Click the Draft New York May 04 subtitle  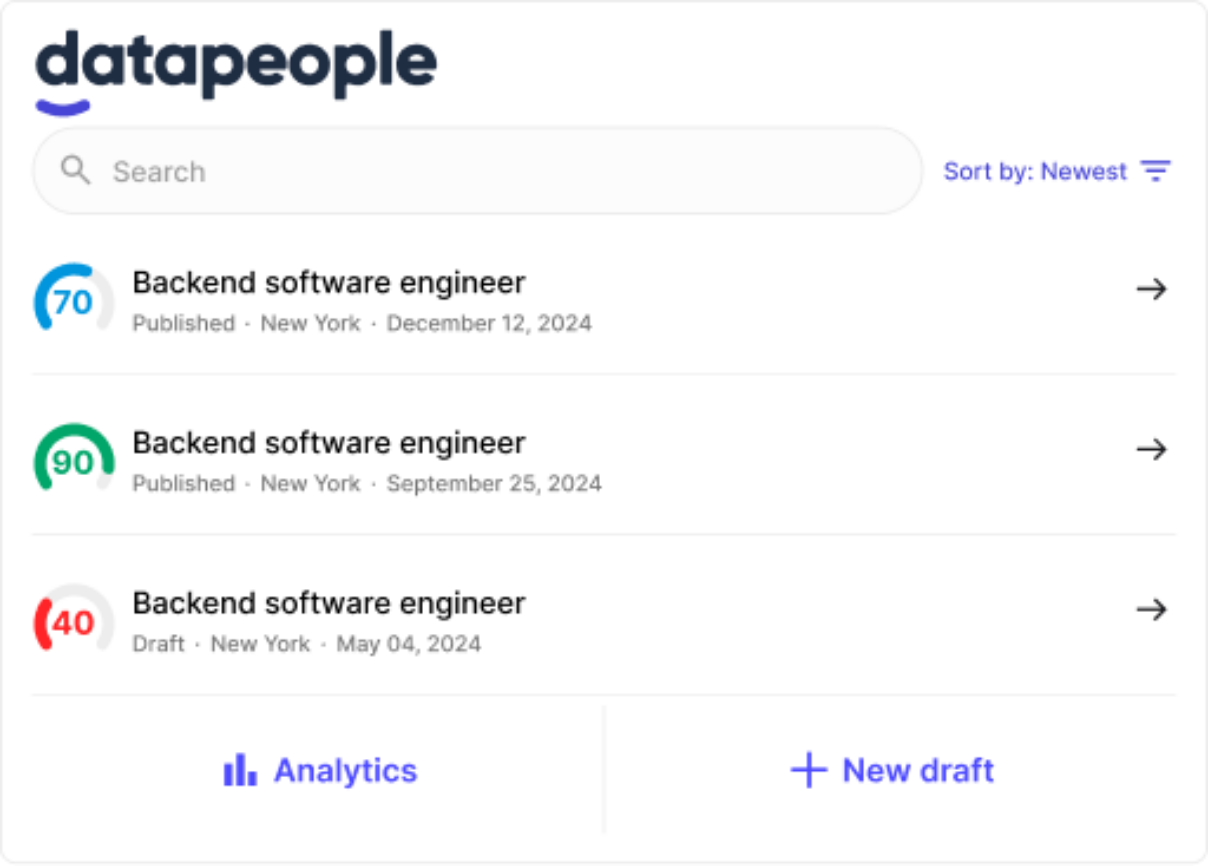point(307,643)
